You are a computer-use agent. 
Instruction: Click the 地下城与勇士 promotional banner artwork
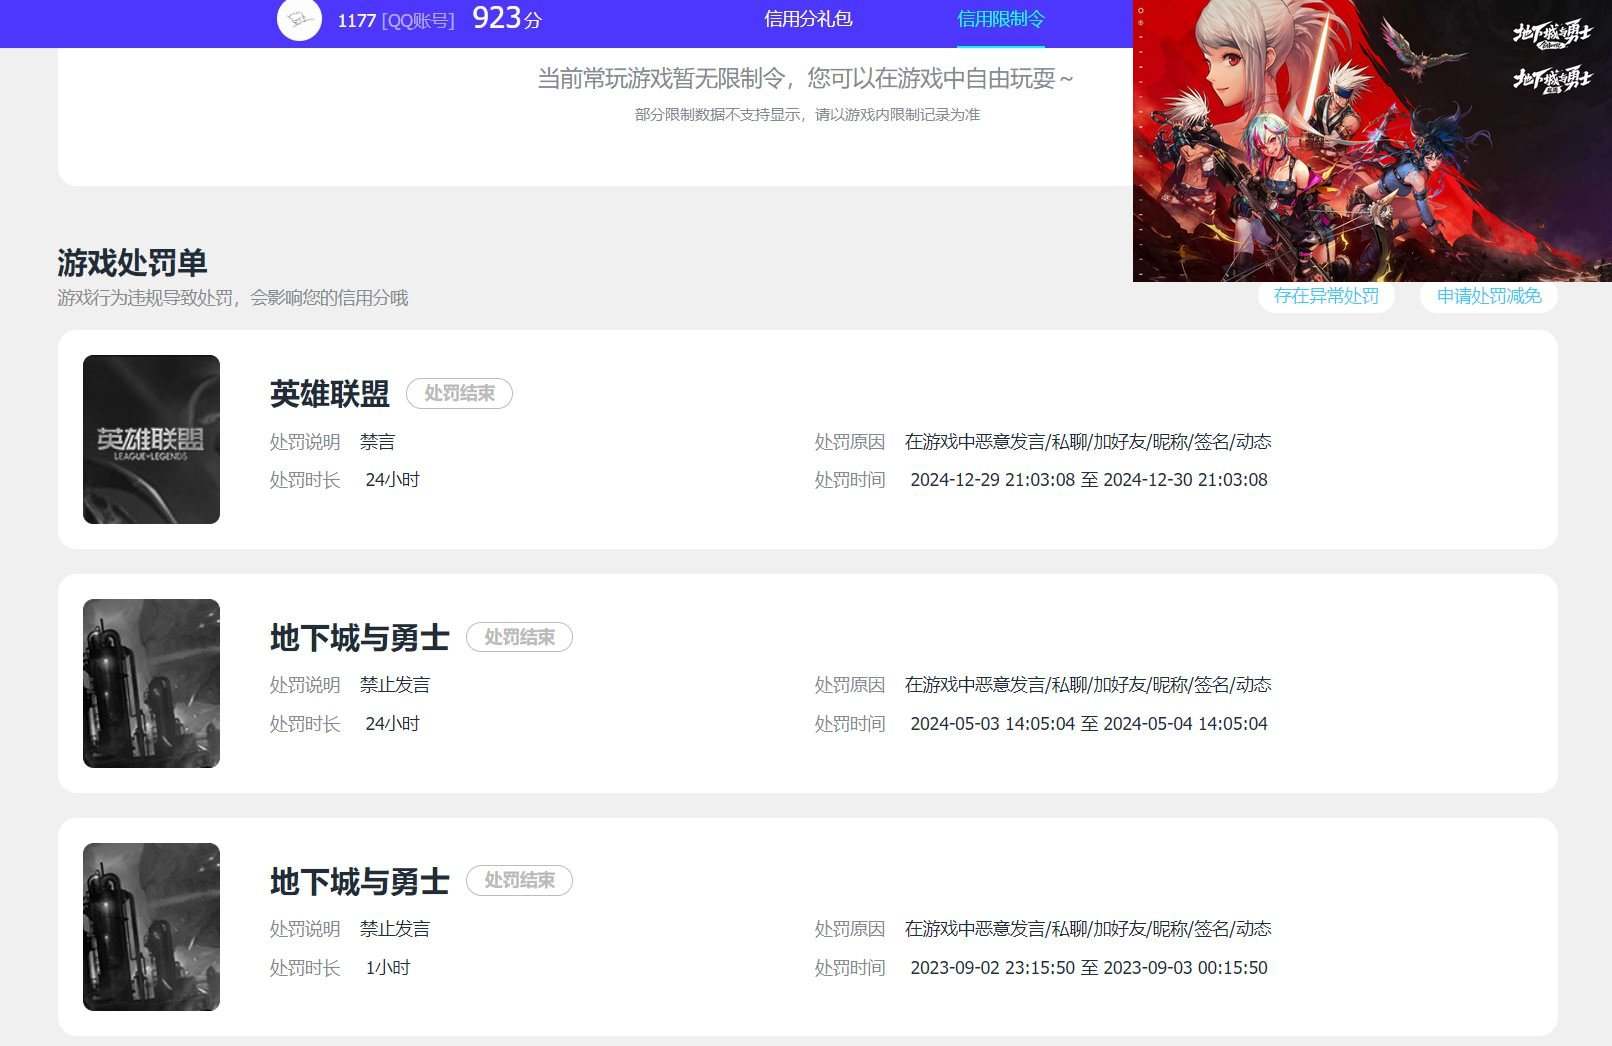pyautogui.click(x=1372, y=140)
